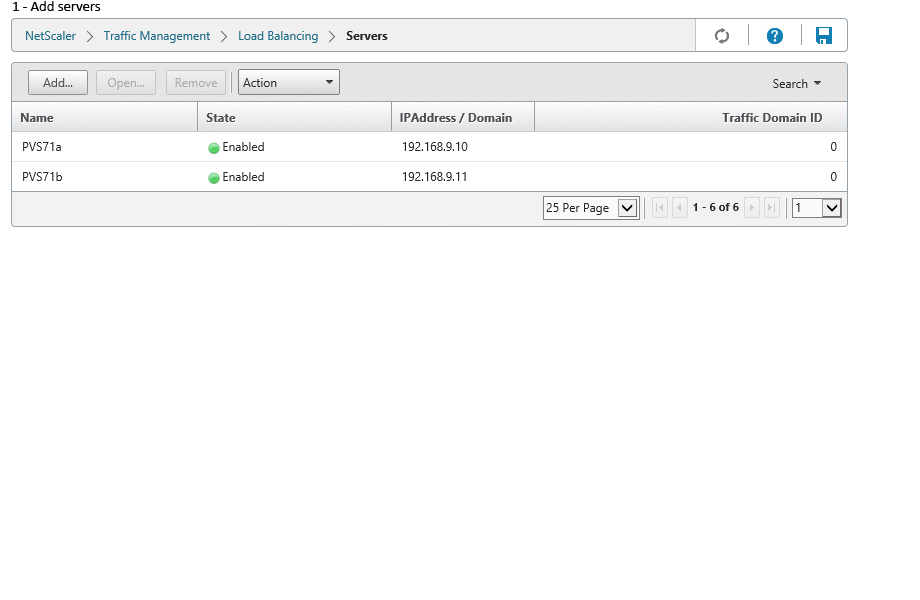
Task: Click green status icon for PVS71b
Action: click(213, 178)
